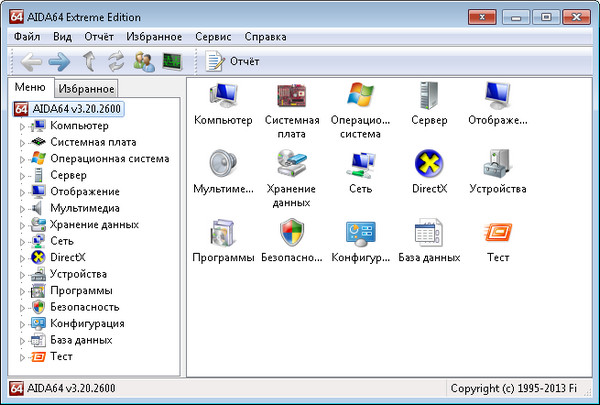This screenshot has height=405, width=600.
Task: Open the Системная плата motherboard icon
Action: (291, 97)
